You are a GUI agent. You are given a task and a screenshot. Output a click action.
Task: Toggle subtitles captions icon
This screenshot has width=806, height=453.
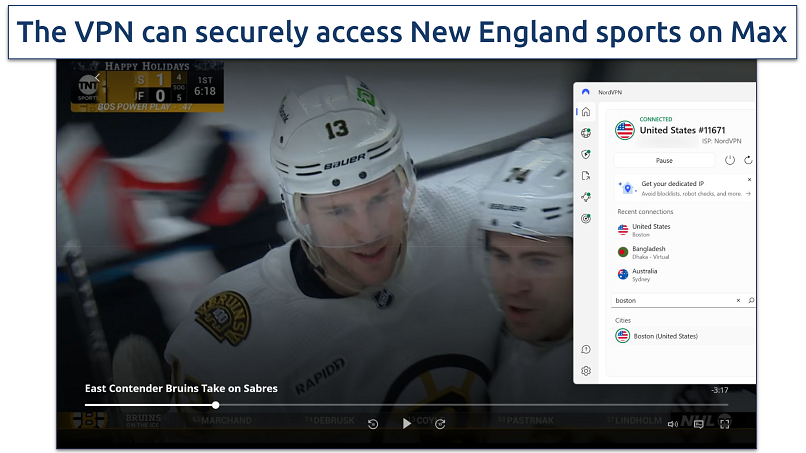698,424
